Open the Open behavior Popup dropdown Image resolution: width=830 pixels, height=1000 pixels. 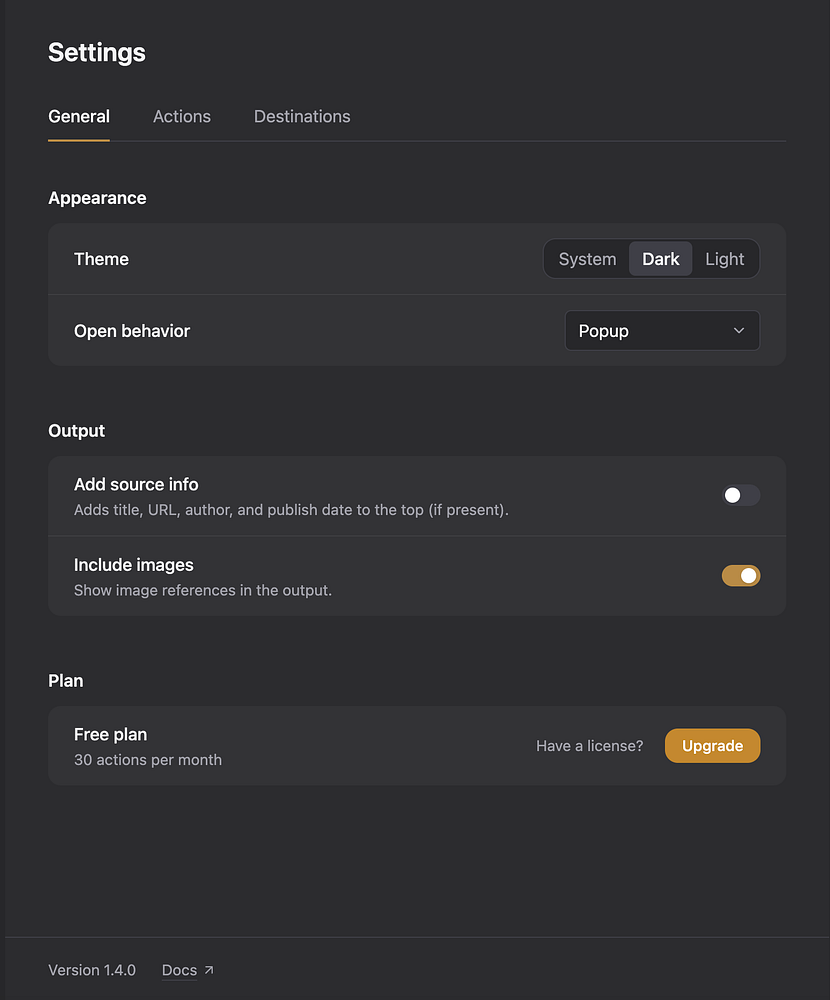(x=661, y=331)
